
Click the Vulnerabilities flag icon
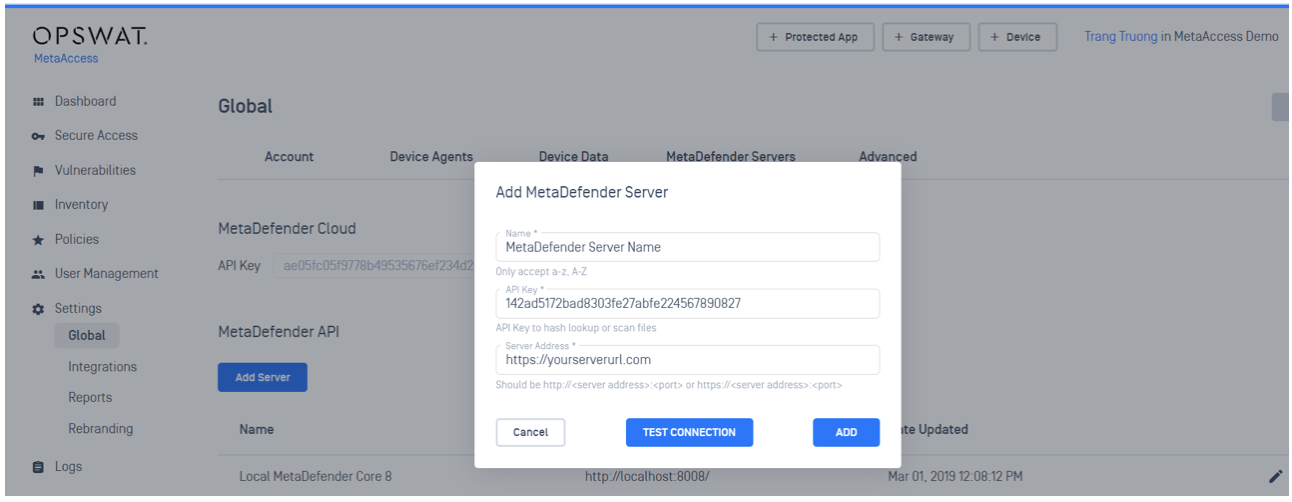(x=38, y=171)
